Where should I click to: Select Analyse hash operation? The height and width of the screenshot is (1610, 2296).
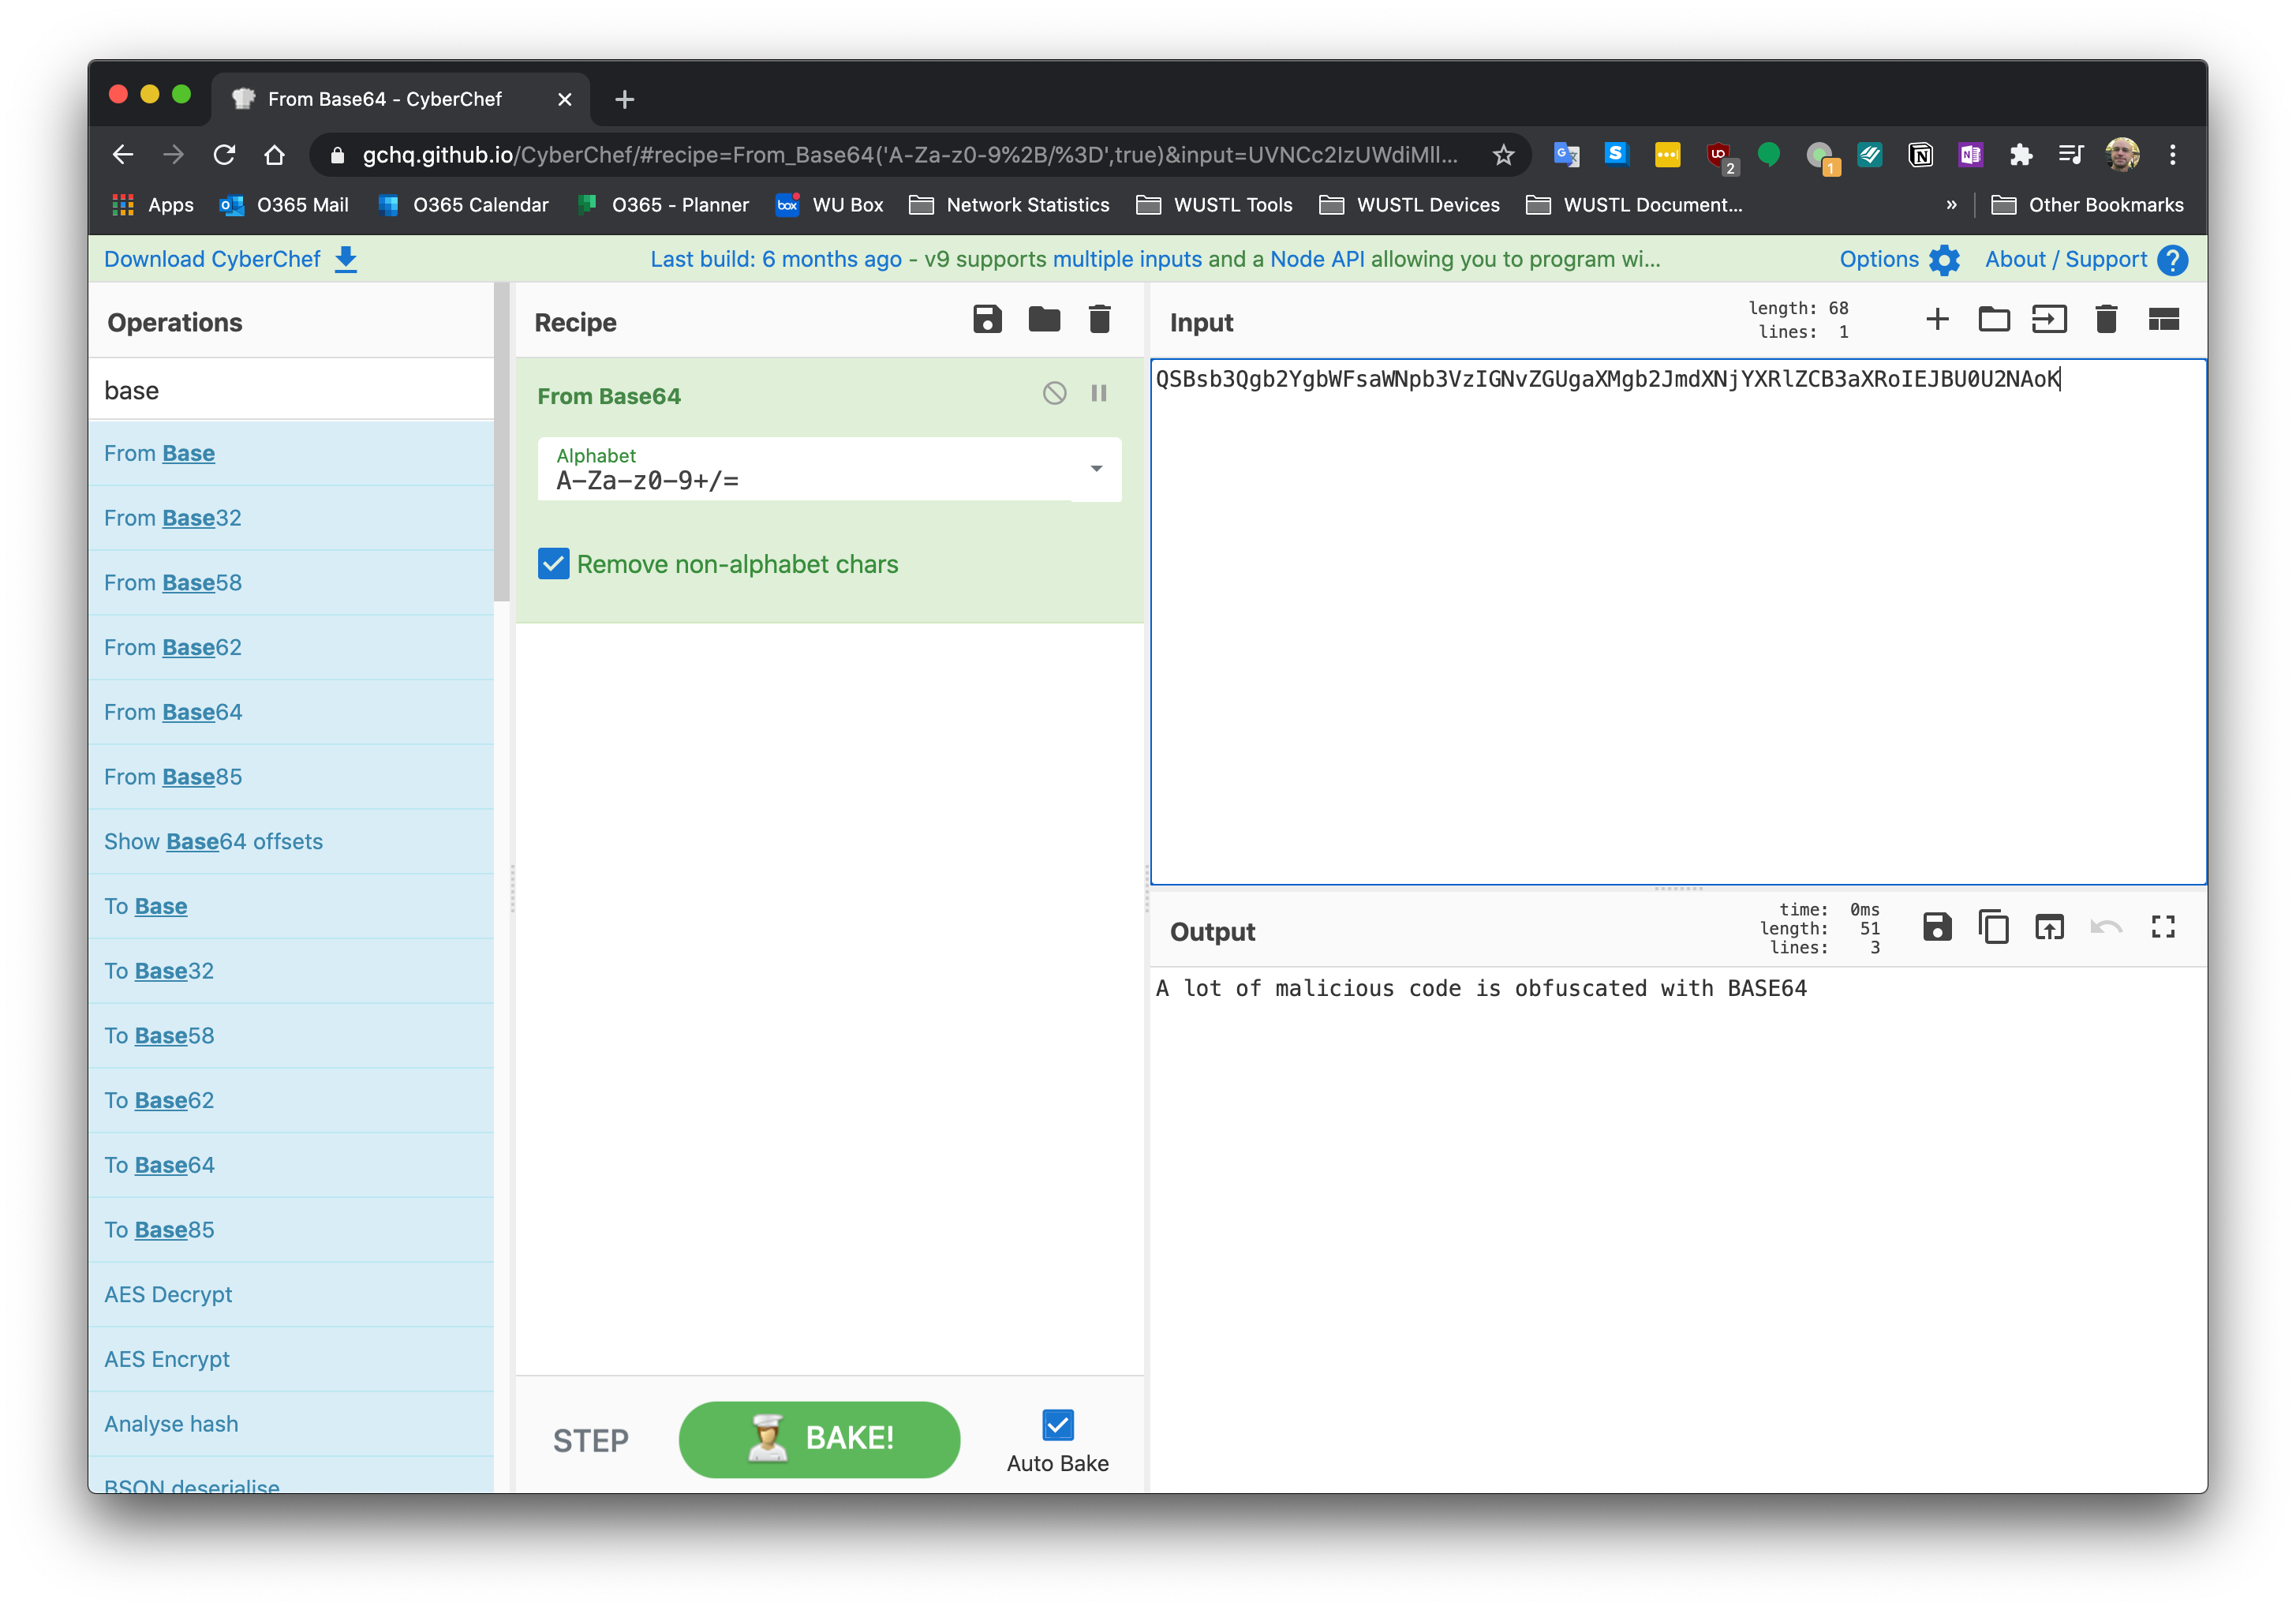pos(291,1424)
